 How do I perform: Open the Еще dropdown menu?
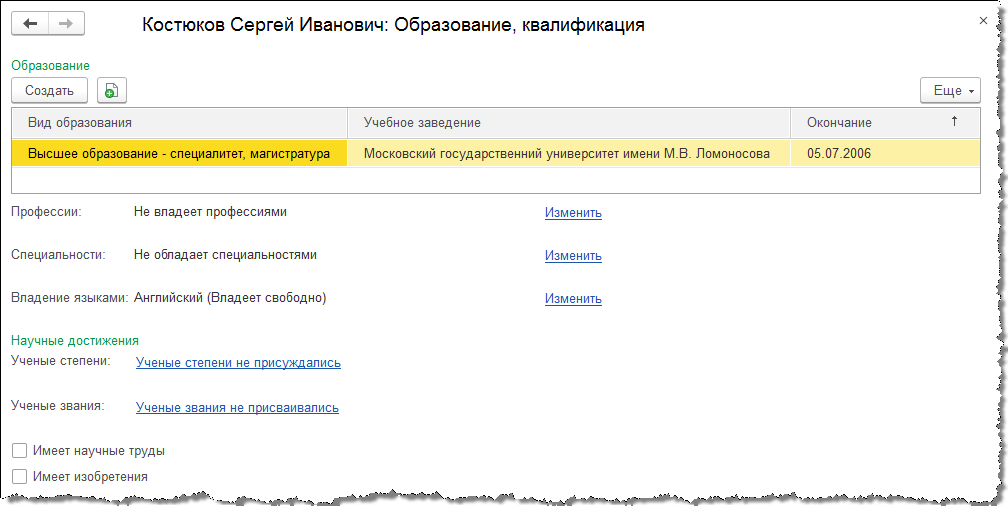(x=949, y=90)
